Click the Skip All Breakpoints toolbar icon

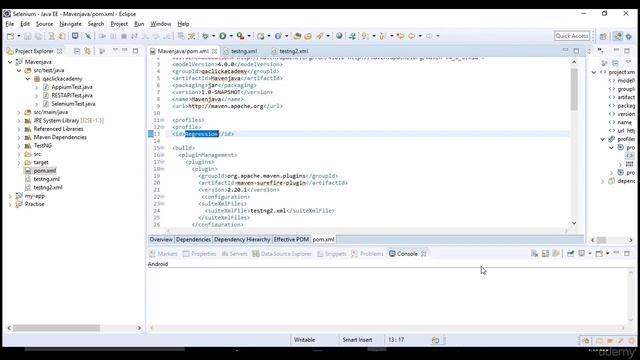coord(88,36)
